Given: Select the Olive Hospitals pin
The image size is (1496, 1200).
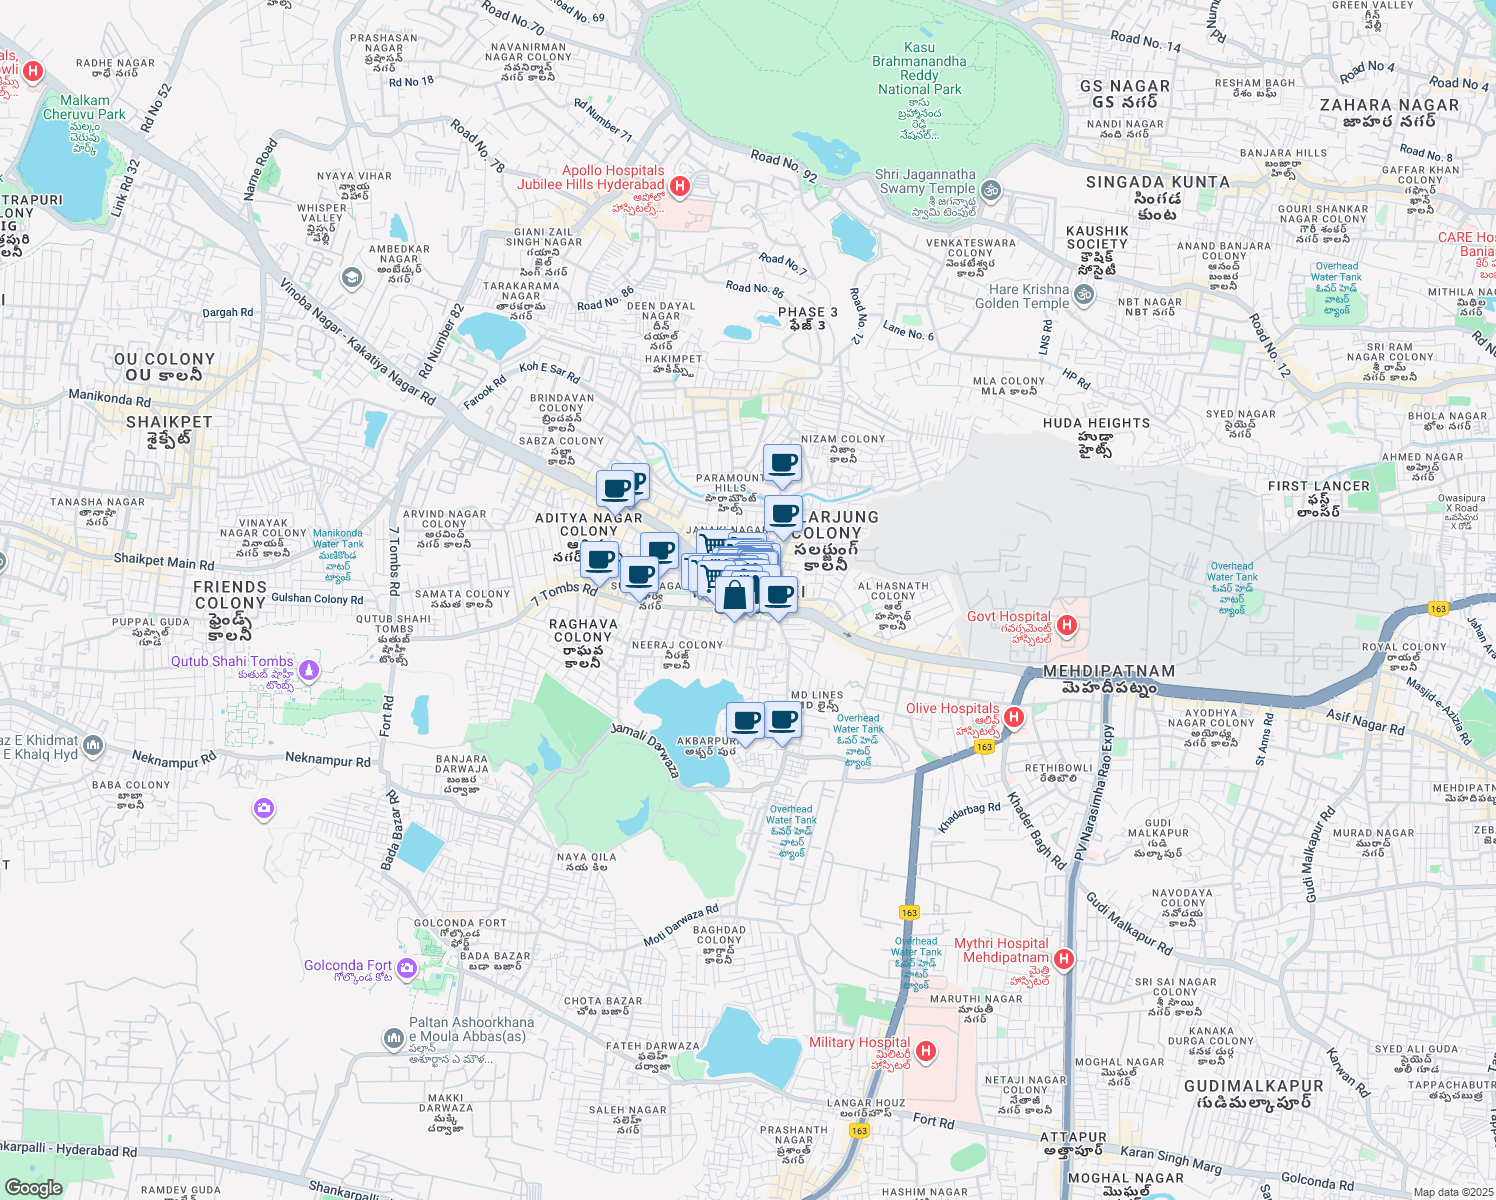Looking at the screenshot, I should coord(1014,717).
